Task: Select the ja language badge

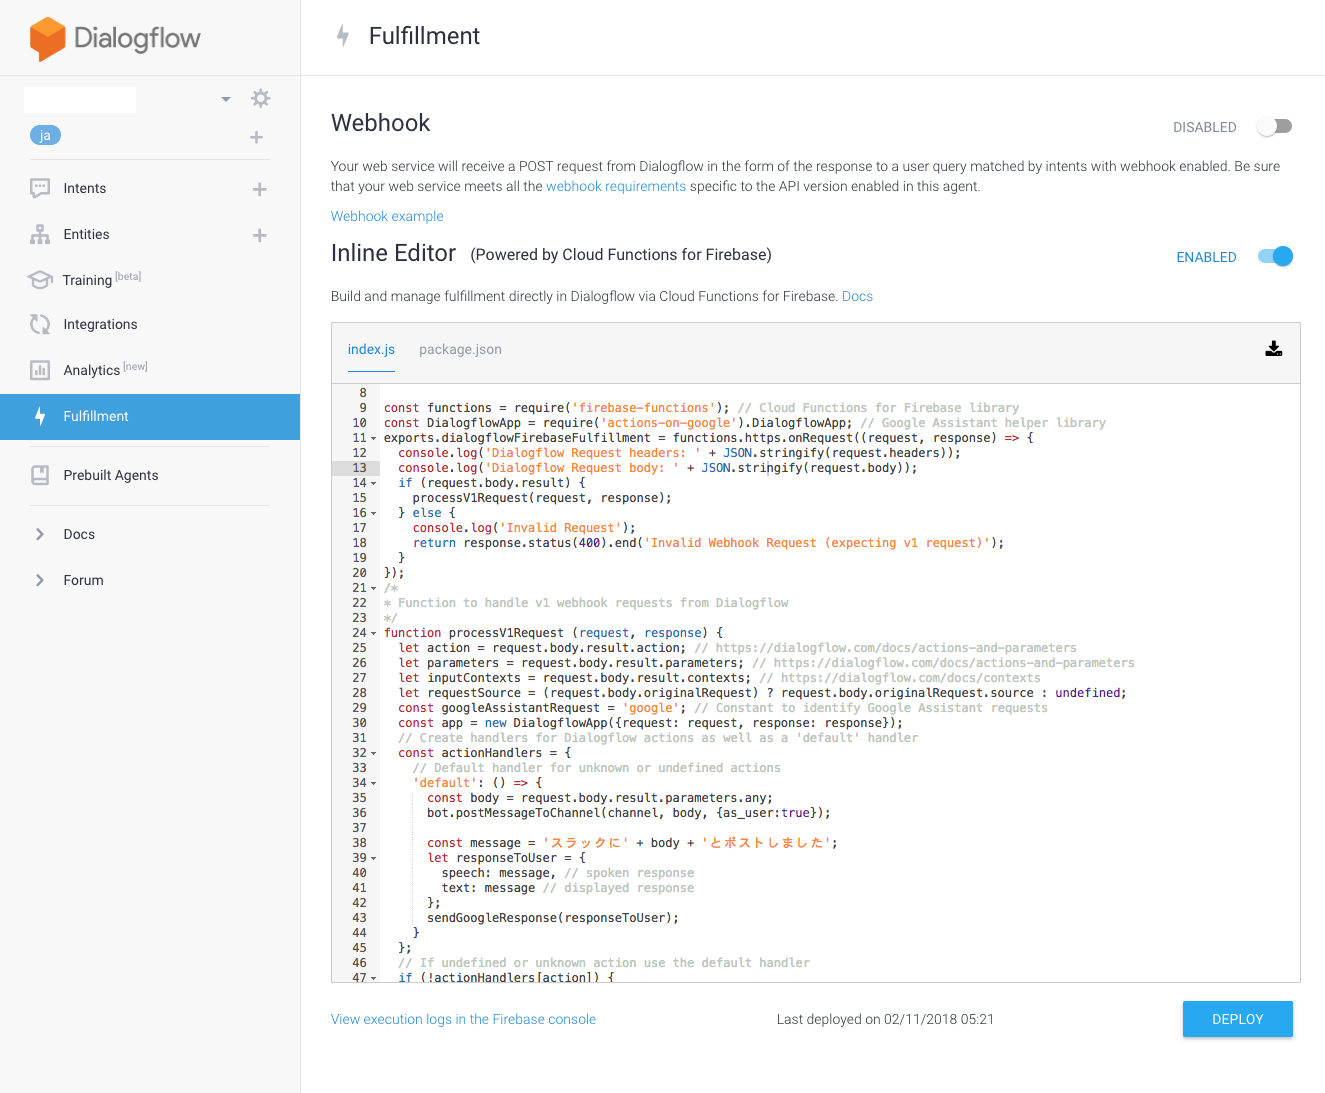Action: (45, 136)
